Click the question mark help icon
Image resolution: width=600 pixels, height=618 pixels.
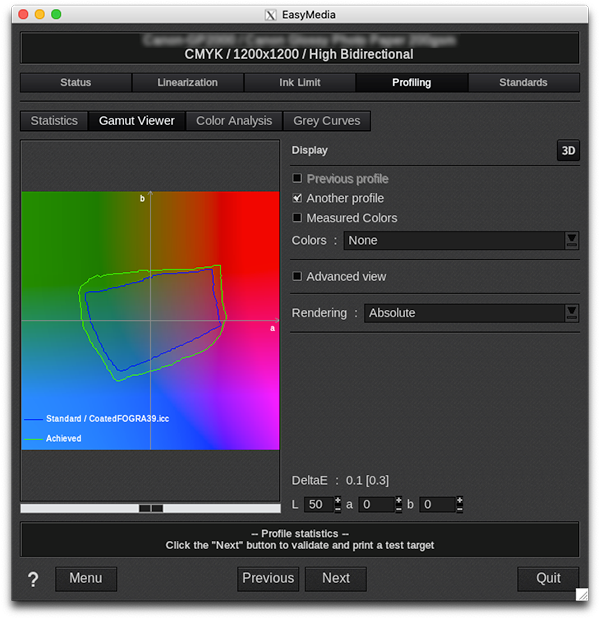(33, 580)
